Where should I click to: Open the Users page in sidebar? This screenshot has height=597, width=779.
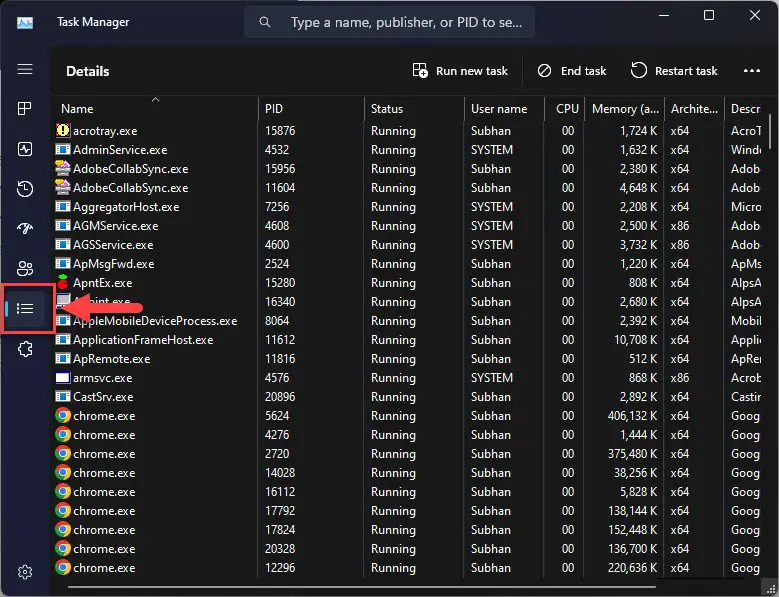(25, 269)
